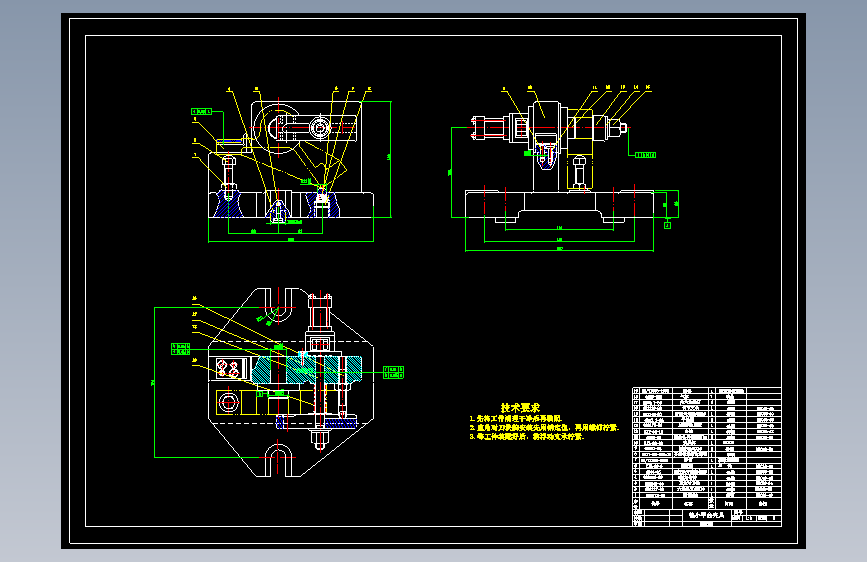Screen dimensions: 867x562
Task: Click the drawing name cell in the title block
Action: point(706,514)
